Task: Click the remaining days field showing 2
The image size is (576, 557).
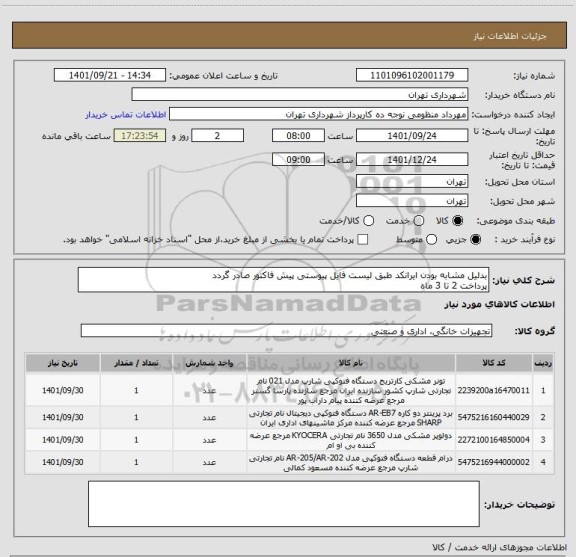Action: pos(217,136)
